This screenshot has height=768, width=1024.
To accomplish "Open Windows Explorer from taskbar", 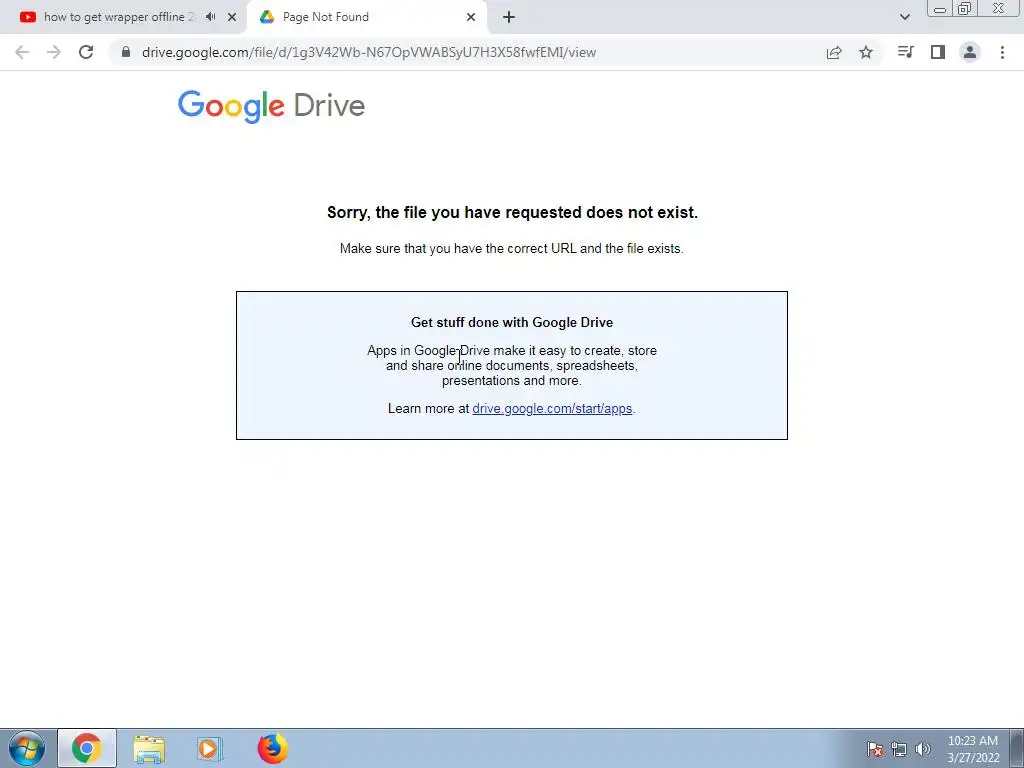I will (x=149, y=748).
